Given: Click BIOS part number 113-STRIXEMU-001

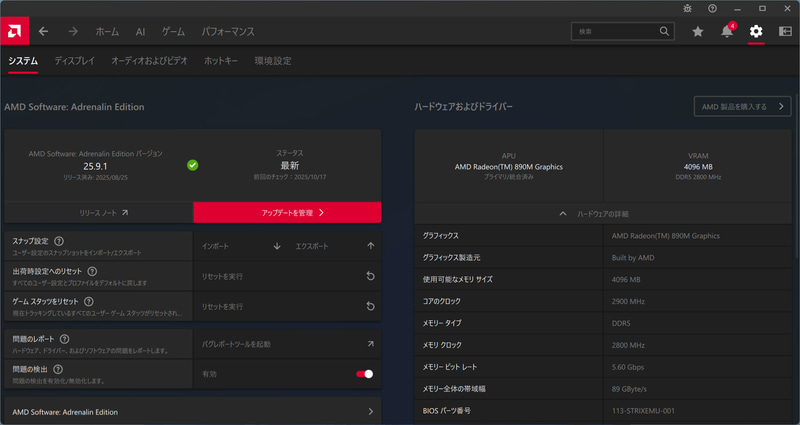Looking at the screenshot, I should click(x=643, y=410).
